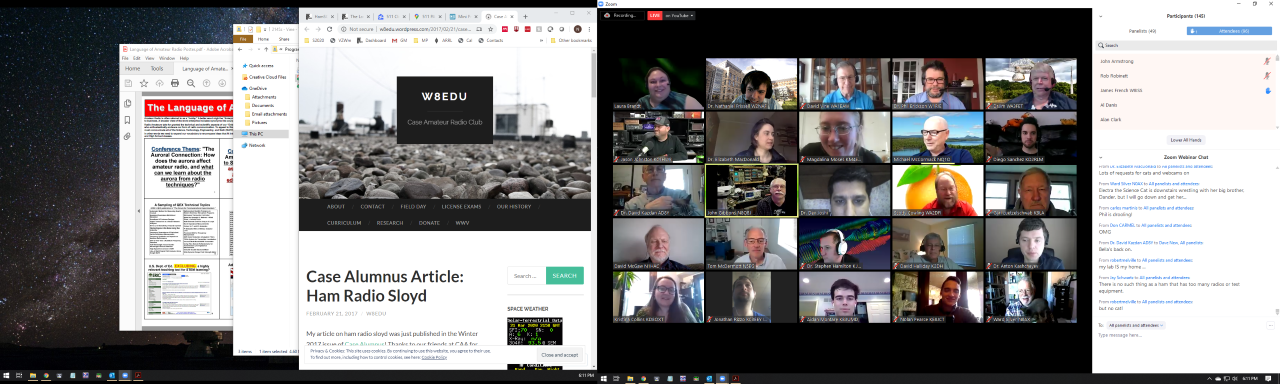Click Curriculum link in site menu
Image resolution: width=1280 pixels, height=384 pixels.
344,223
